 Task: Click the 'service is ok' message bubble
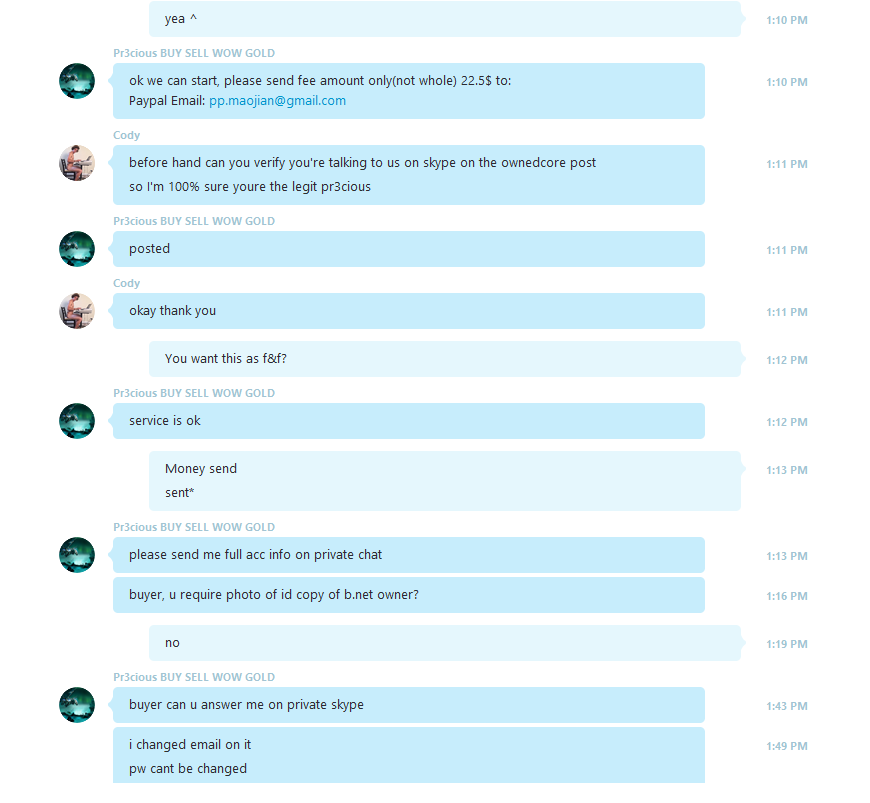pos(409,421)
